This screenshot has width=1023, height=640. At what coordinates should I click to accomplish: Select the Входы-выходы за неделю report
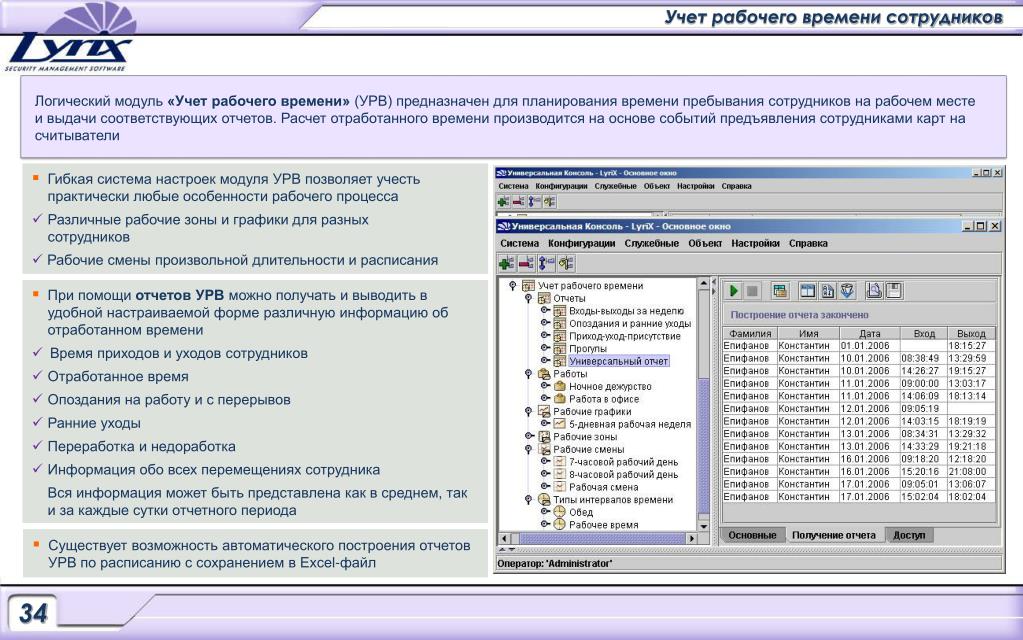(x=626, y=311)
